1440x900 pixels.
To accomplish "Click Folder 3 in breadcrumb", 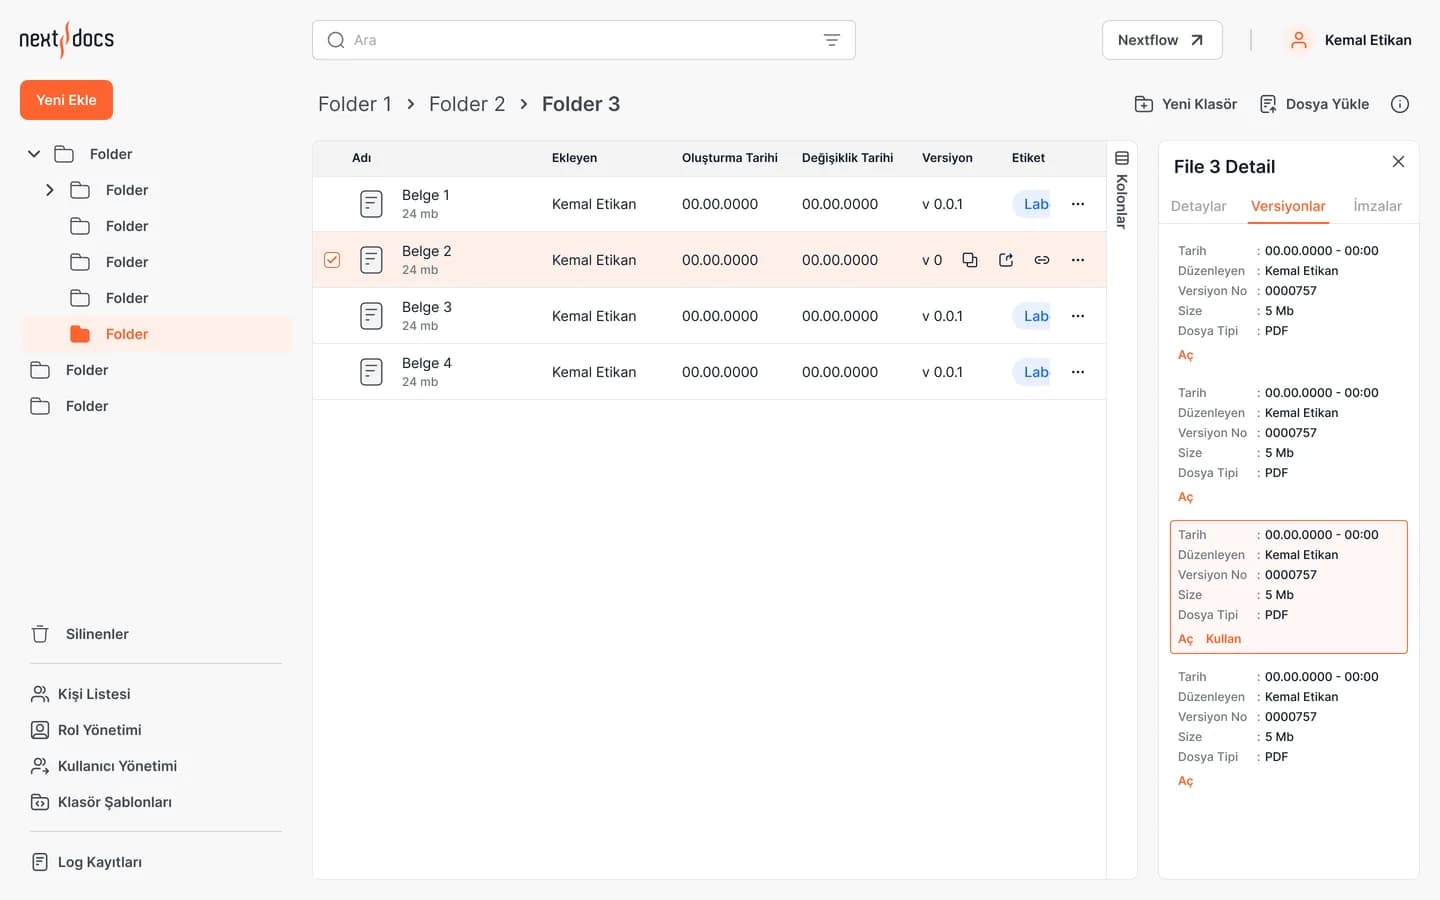I will (x=581, y=104).
